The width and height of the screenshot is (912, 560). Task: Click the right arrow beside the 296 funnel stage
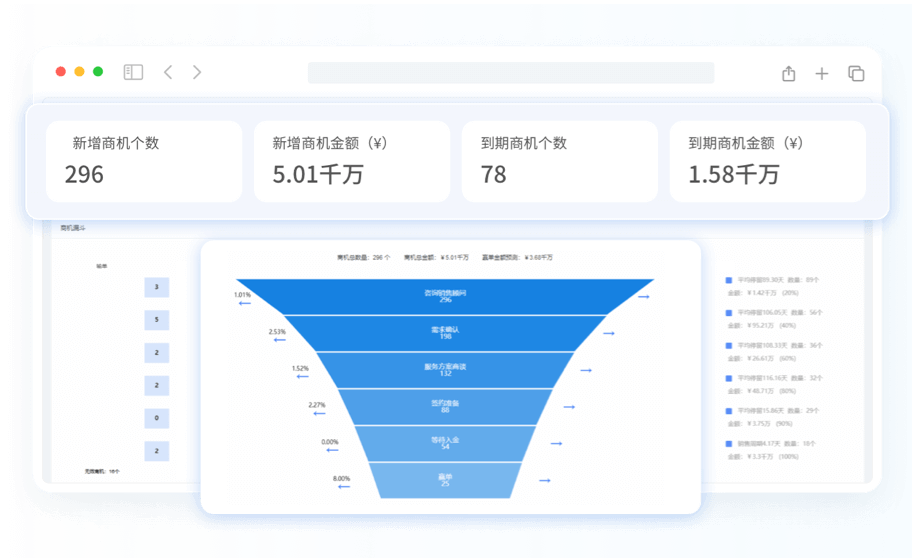click(645, 297)
